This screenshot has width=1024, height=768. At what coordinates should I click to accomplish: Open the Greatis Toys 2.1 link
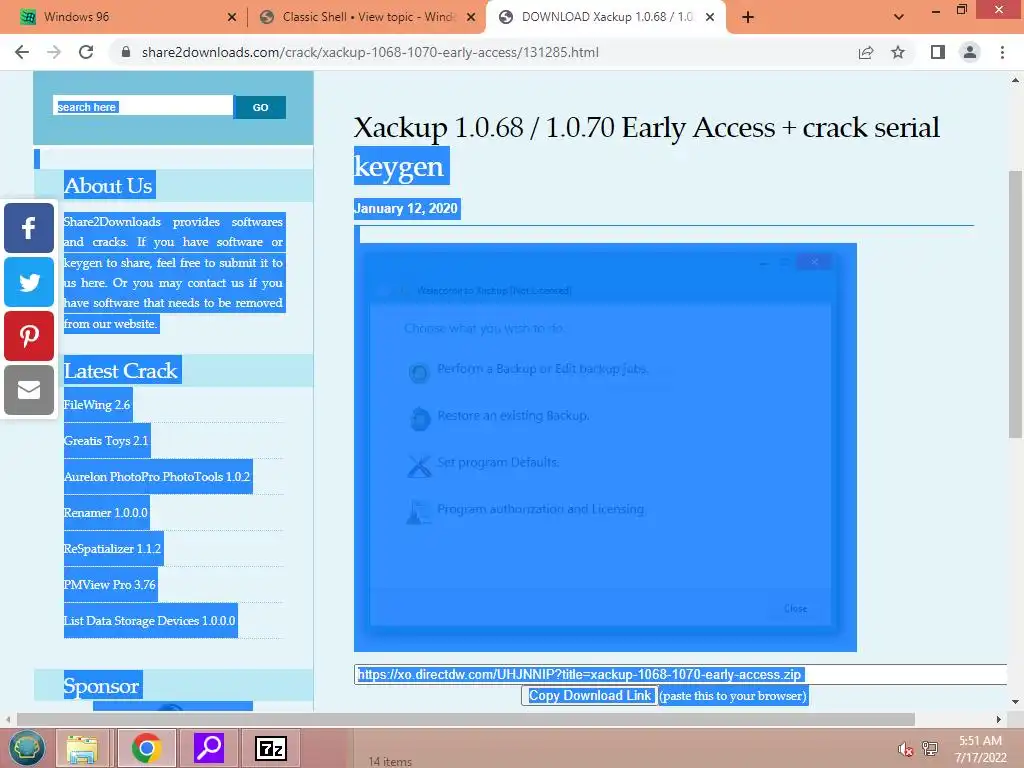[x=106, y=441]
